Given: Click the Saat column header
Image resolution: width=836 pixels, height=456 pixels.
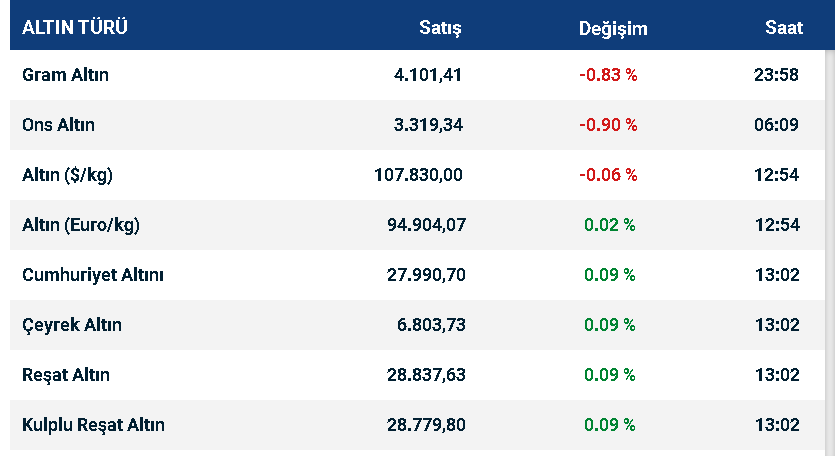Looking at the screenshot, I should [784, 27].
